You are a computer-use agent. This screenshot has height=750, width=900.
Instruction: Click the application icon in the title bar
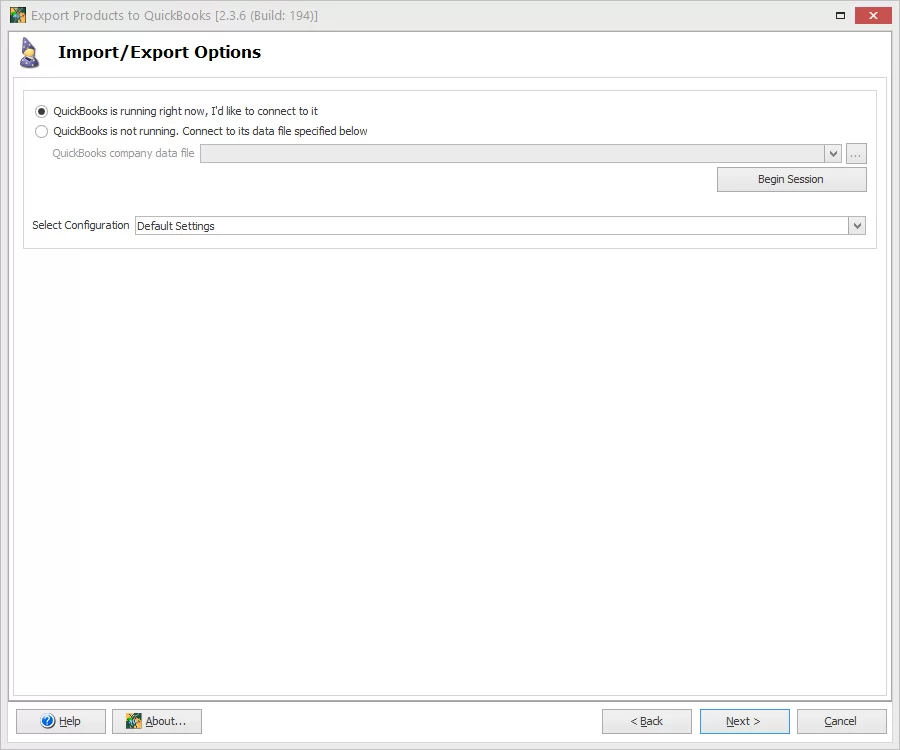pyautogui.click(x=19, y=15)
